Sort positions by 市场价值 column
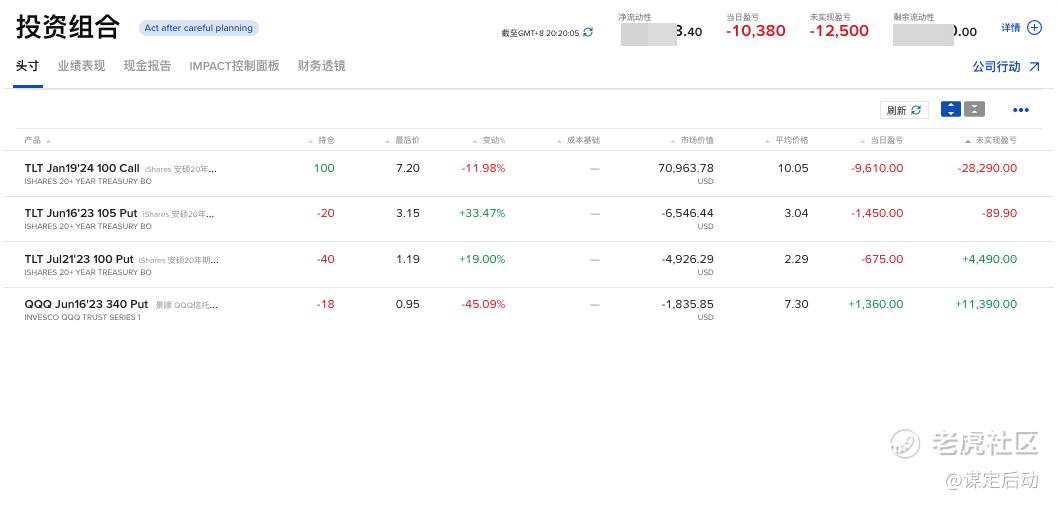The width and height of the screenshot is (1059, 505). (x=697, y=141)
